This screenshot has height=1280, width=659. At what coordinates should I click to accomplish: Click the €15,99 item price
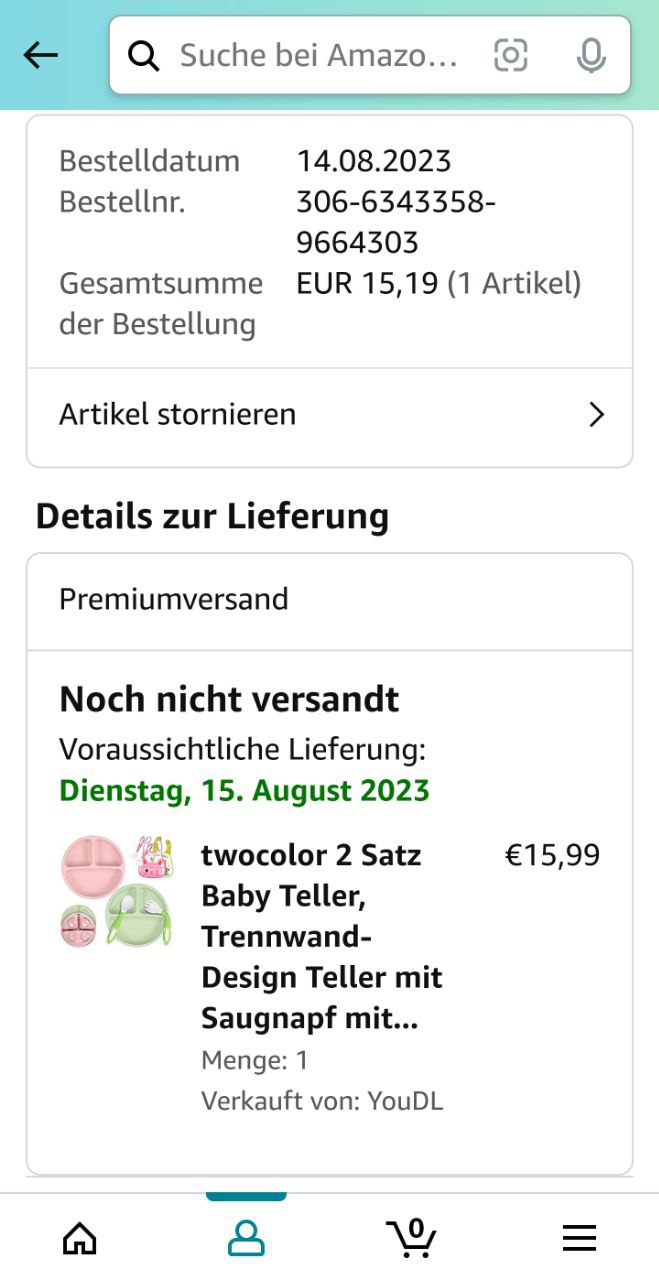(x=552, y=855)
